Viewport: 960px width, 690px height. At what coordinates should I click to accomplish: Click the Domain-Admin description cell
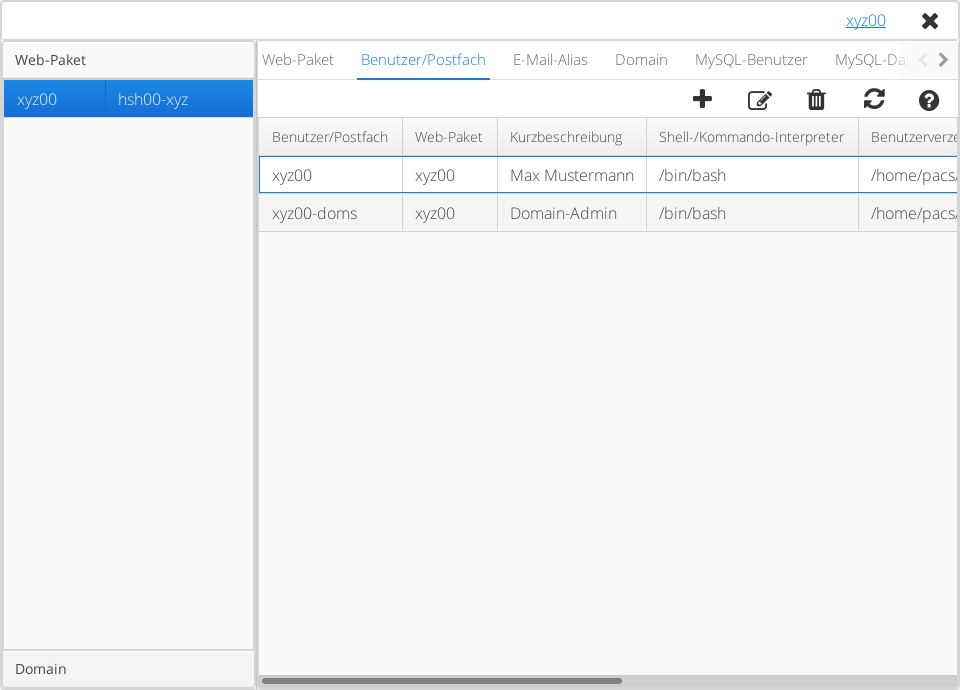tap(572, 213)
